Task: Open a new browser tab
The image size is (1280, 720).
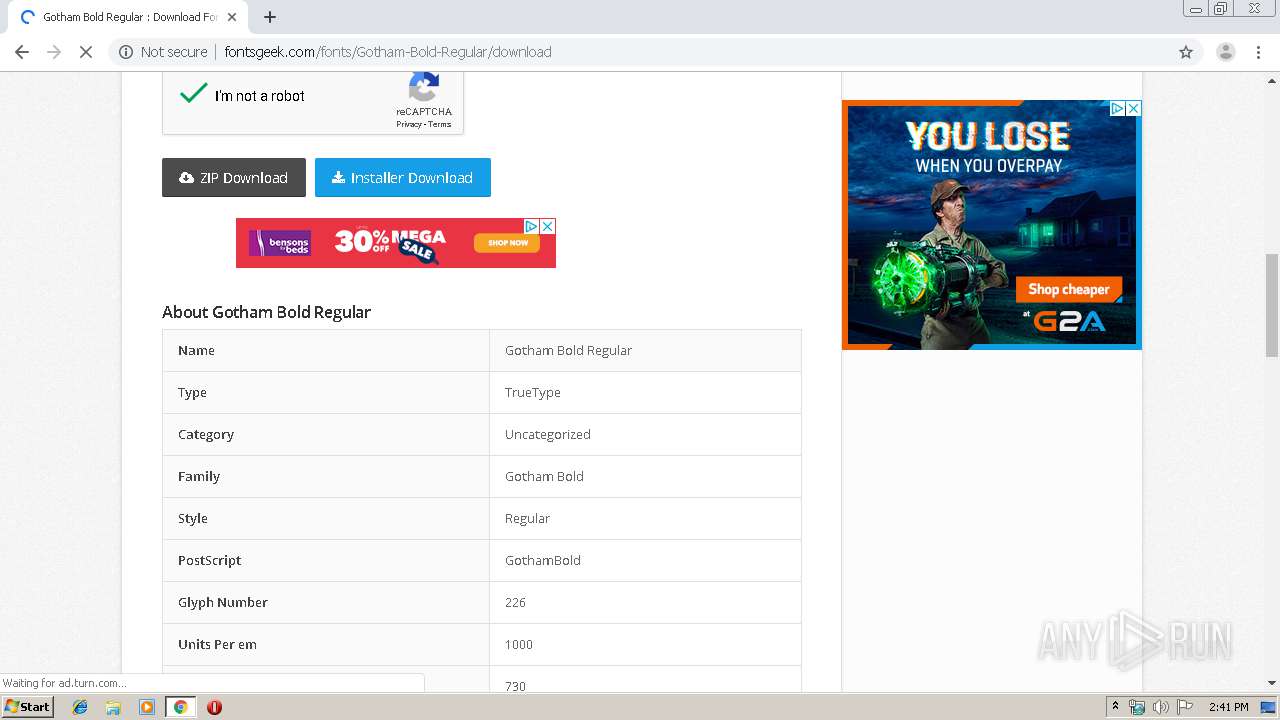Action: [270, 17]
